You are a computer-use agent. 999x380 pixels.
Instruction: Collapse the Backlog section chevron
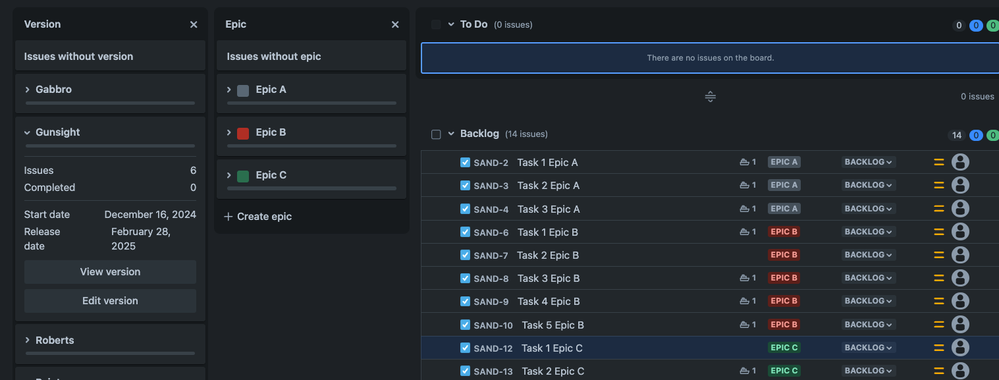451,135
